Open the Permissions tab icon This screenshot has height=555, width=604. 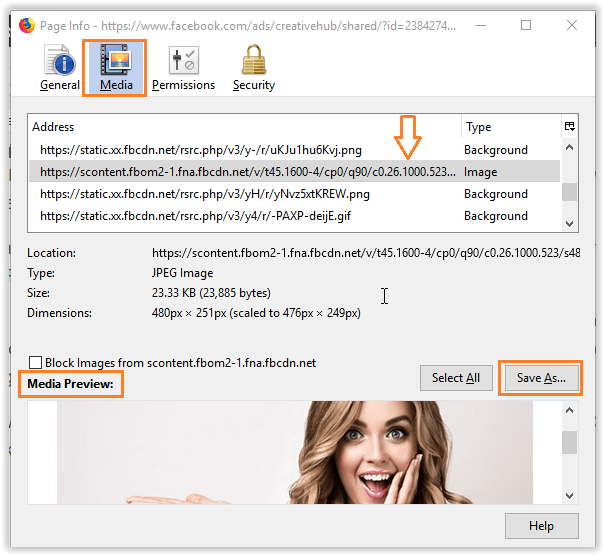point(183,60)
